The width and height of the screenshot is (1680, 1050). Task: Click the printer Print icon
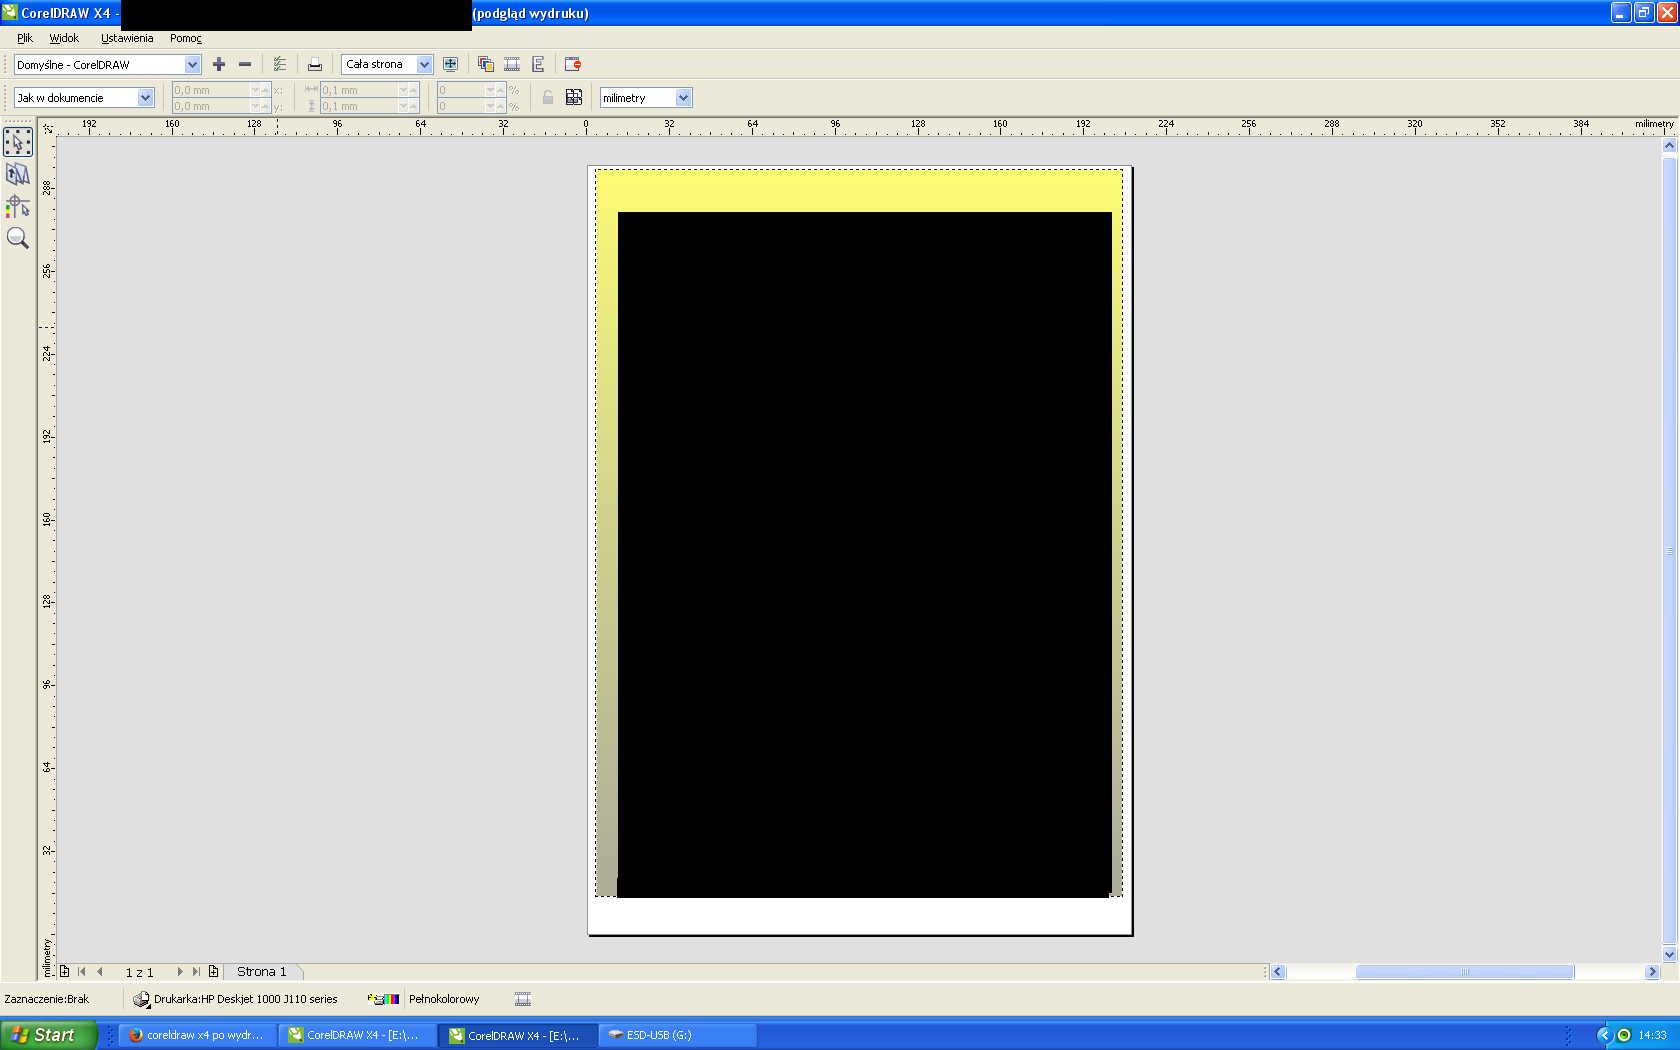click(315, 64)
